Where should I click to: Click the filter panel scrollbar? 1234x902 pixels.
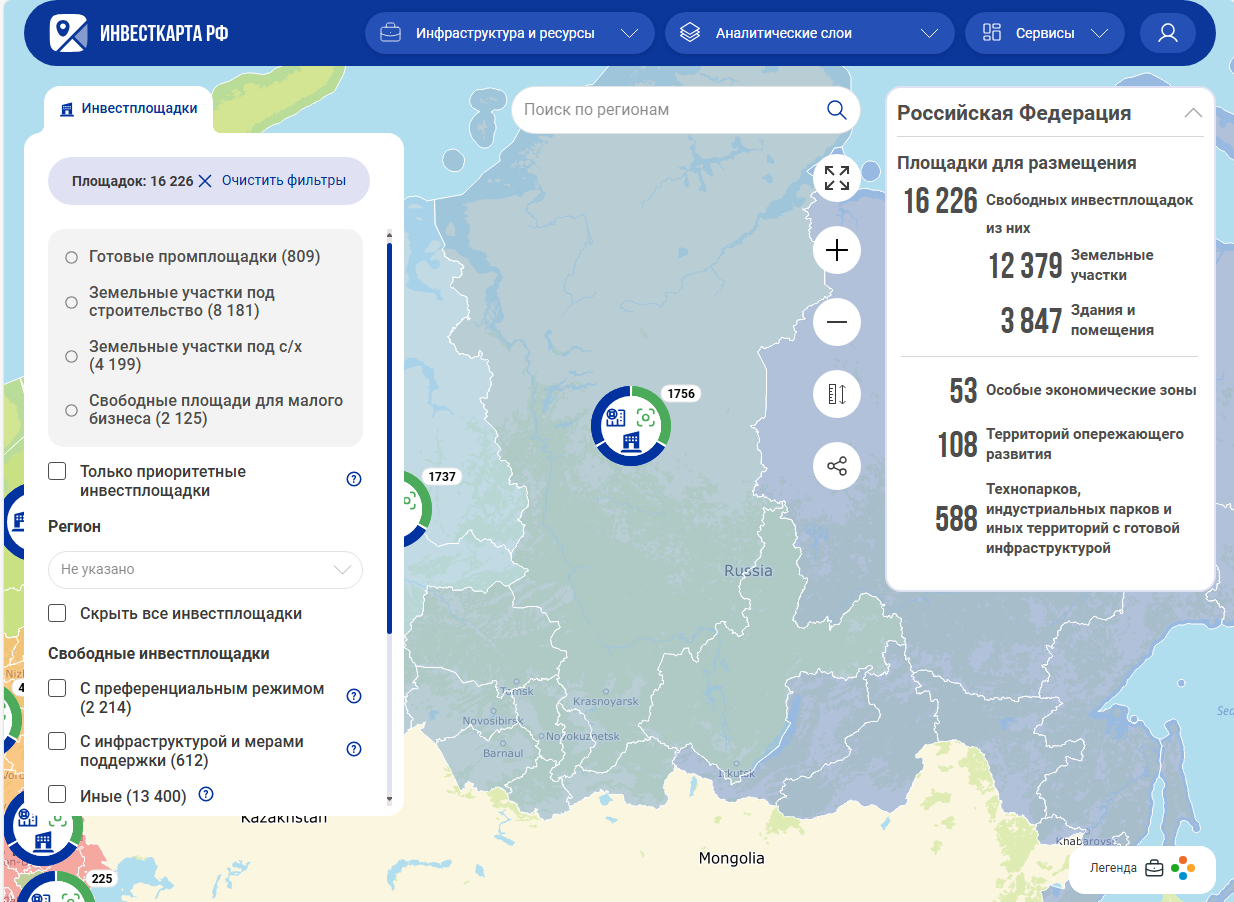390,438
